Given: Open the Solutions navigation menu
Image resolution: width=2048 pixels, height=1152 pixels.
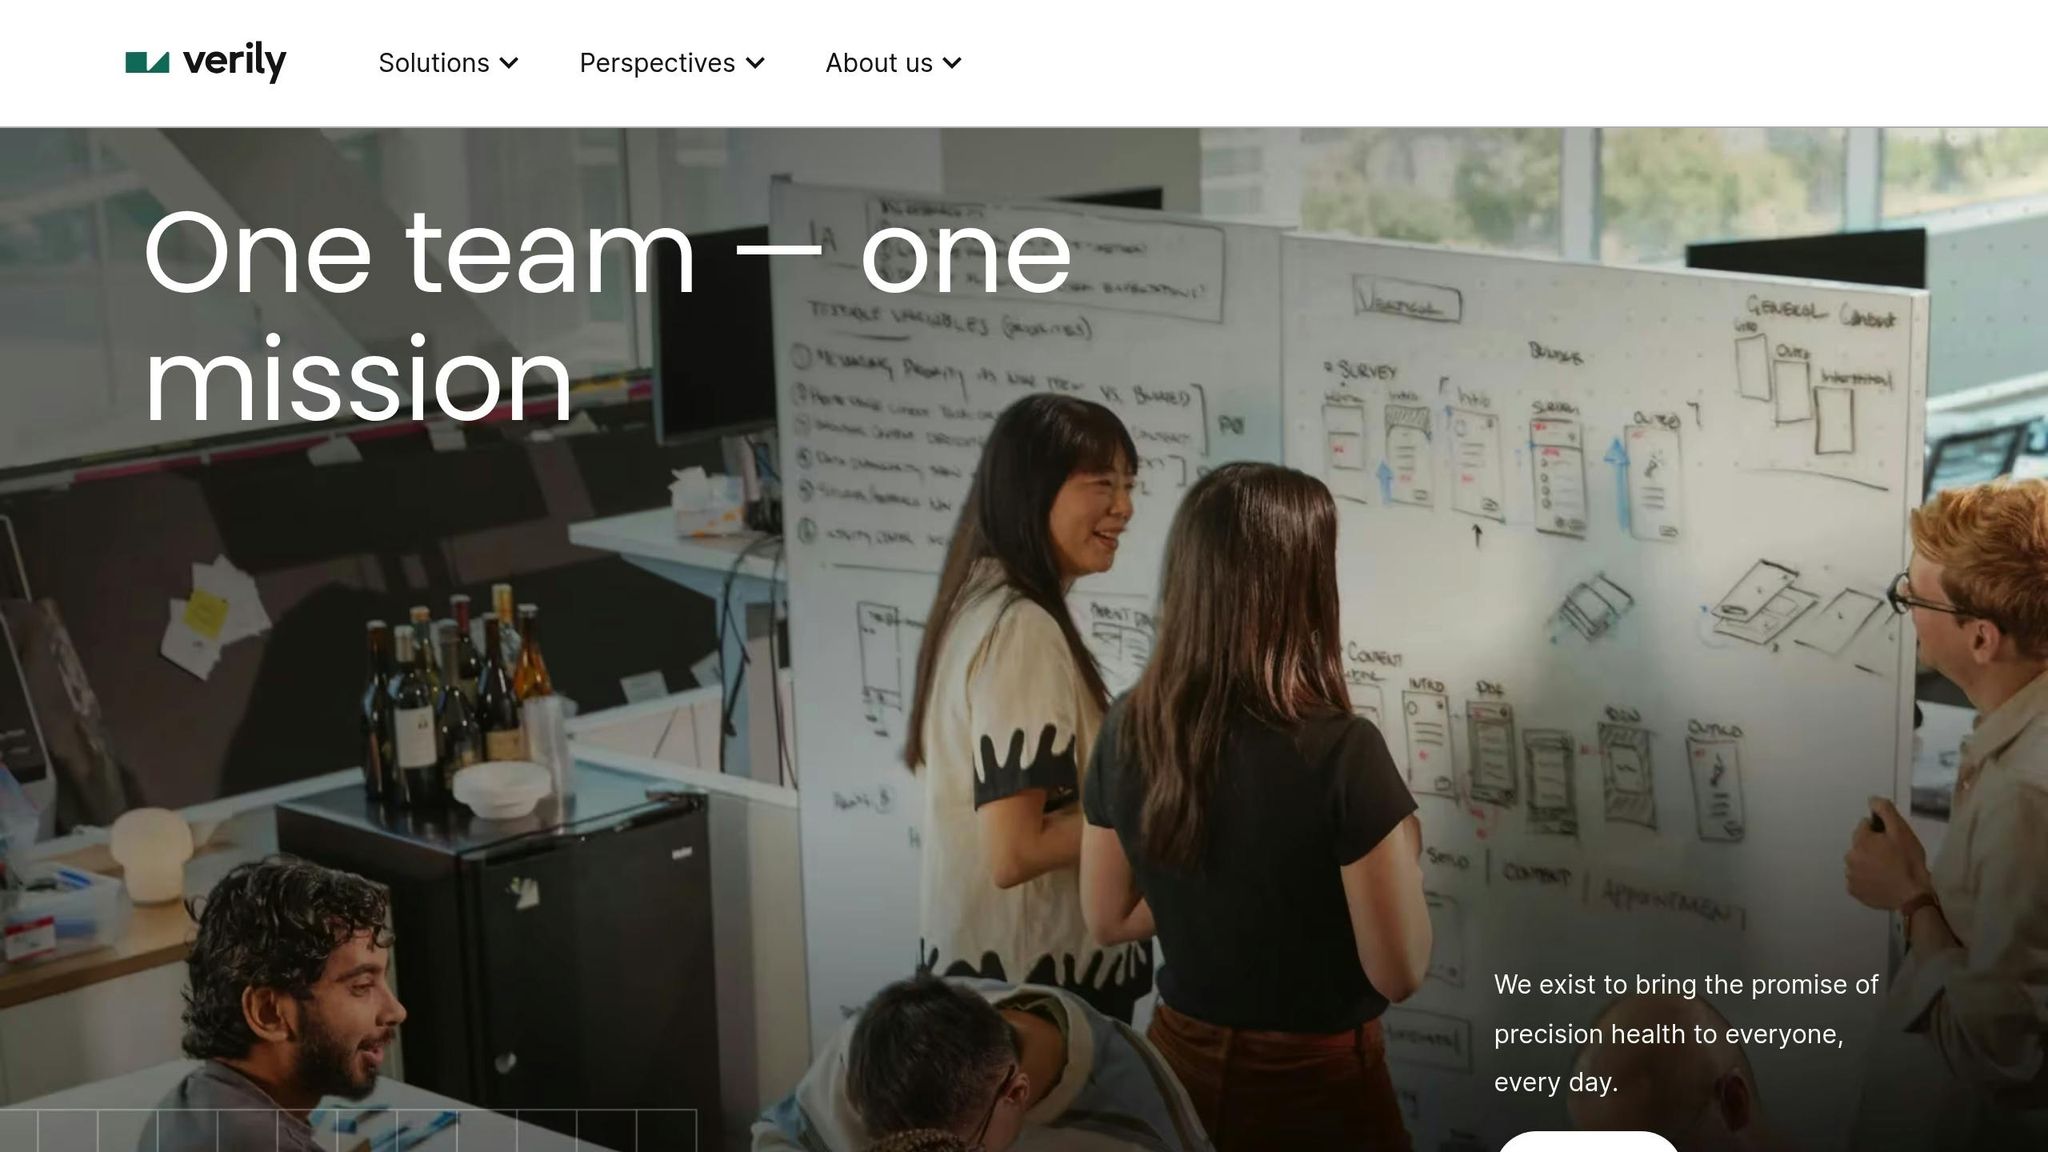Looking at the screenshot, I should pyautogui.click(x=434, y=63).
